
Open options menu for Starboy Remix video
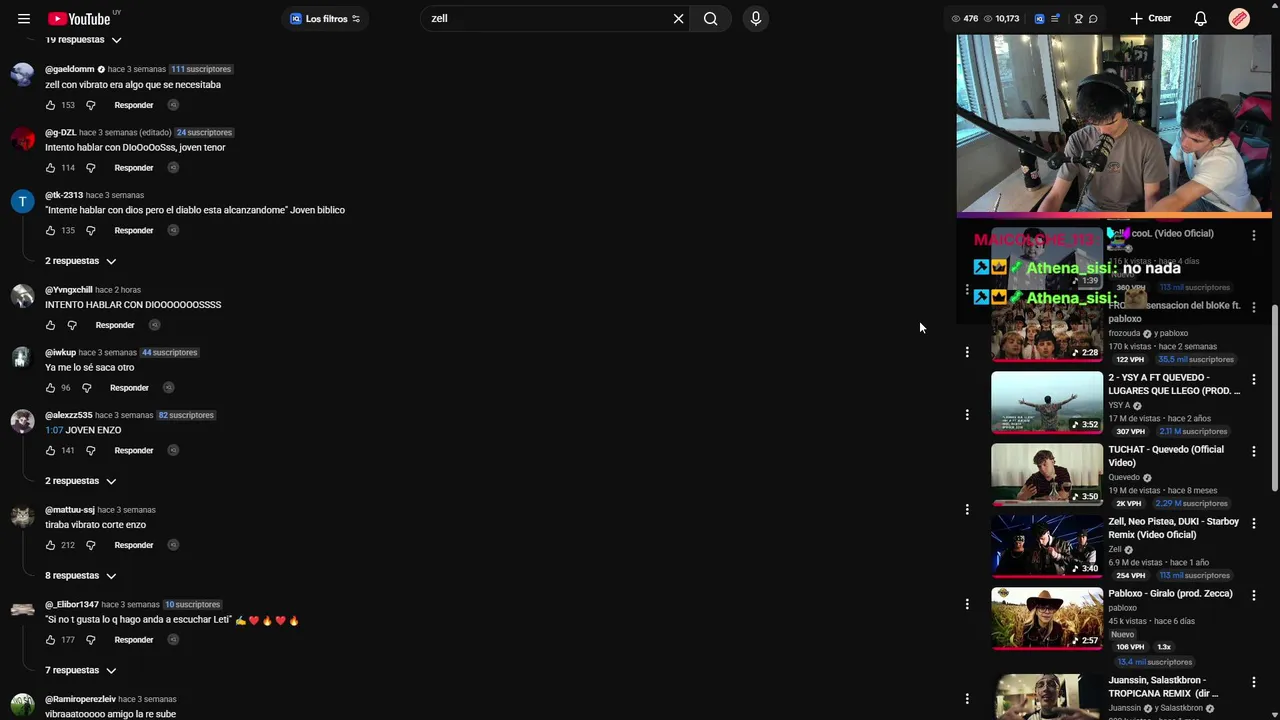tap(1253, 524)
